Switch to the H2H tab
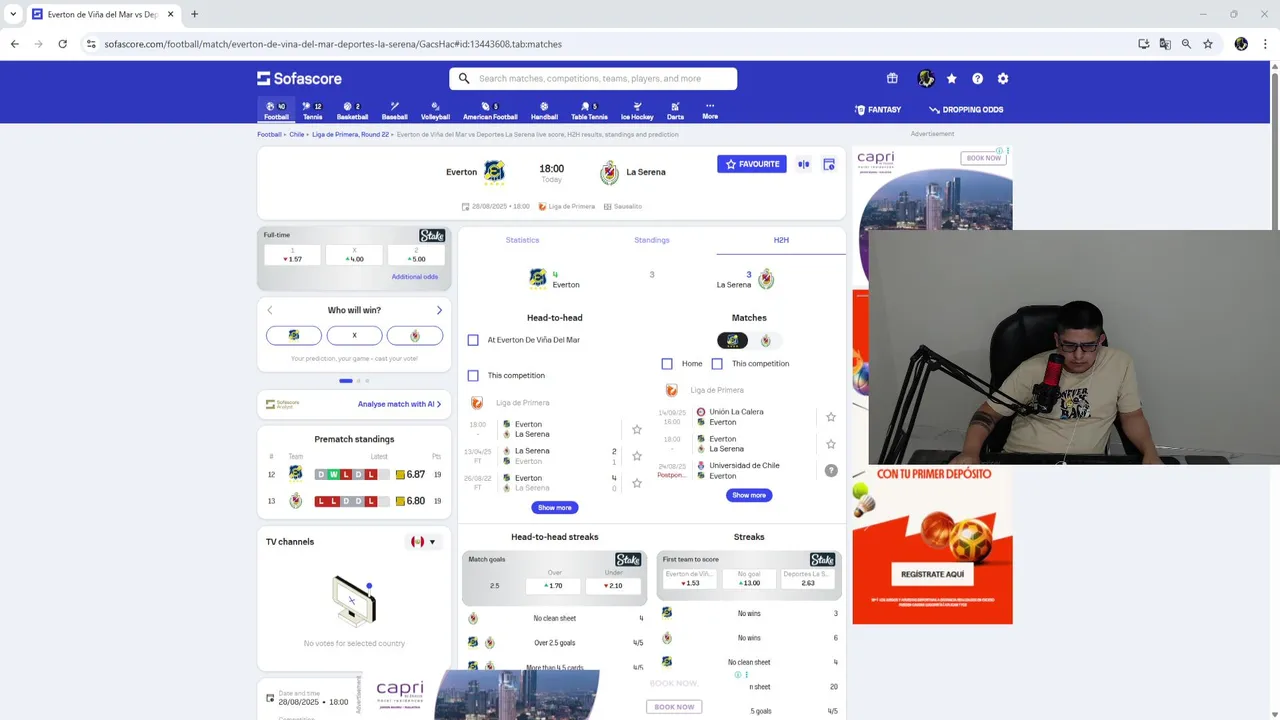Viewport: 1280px width, 720px height. coord(781,240)
